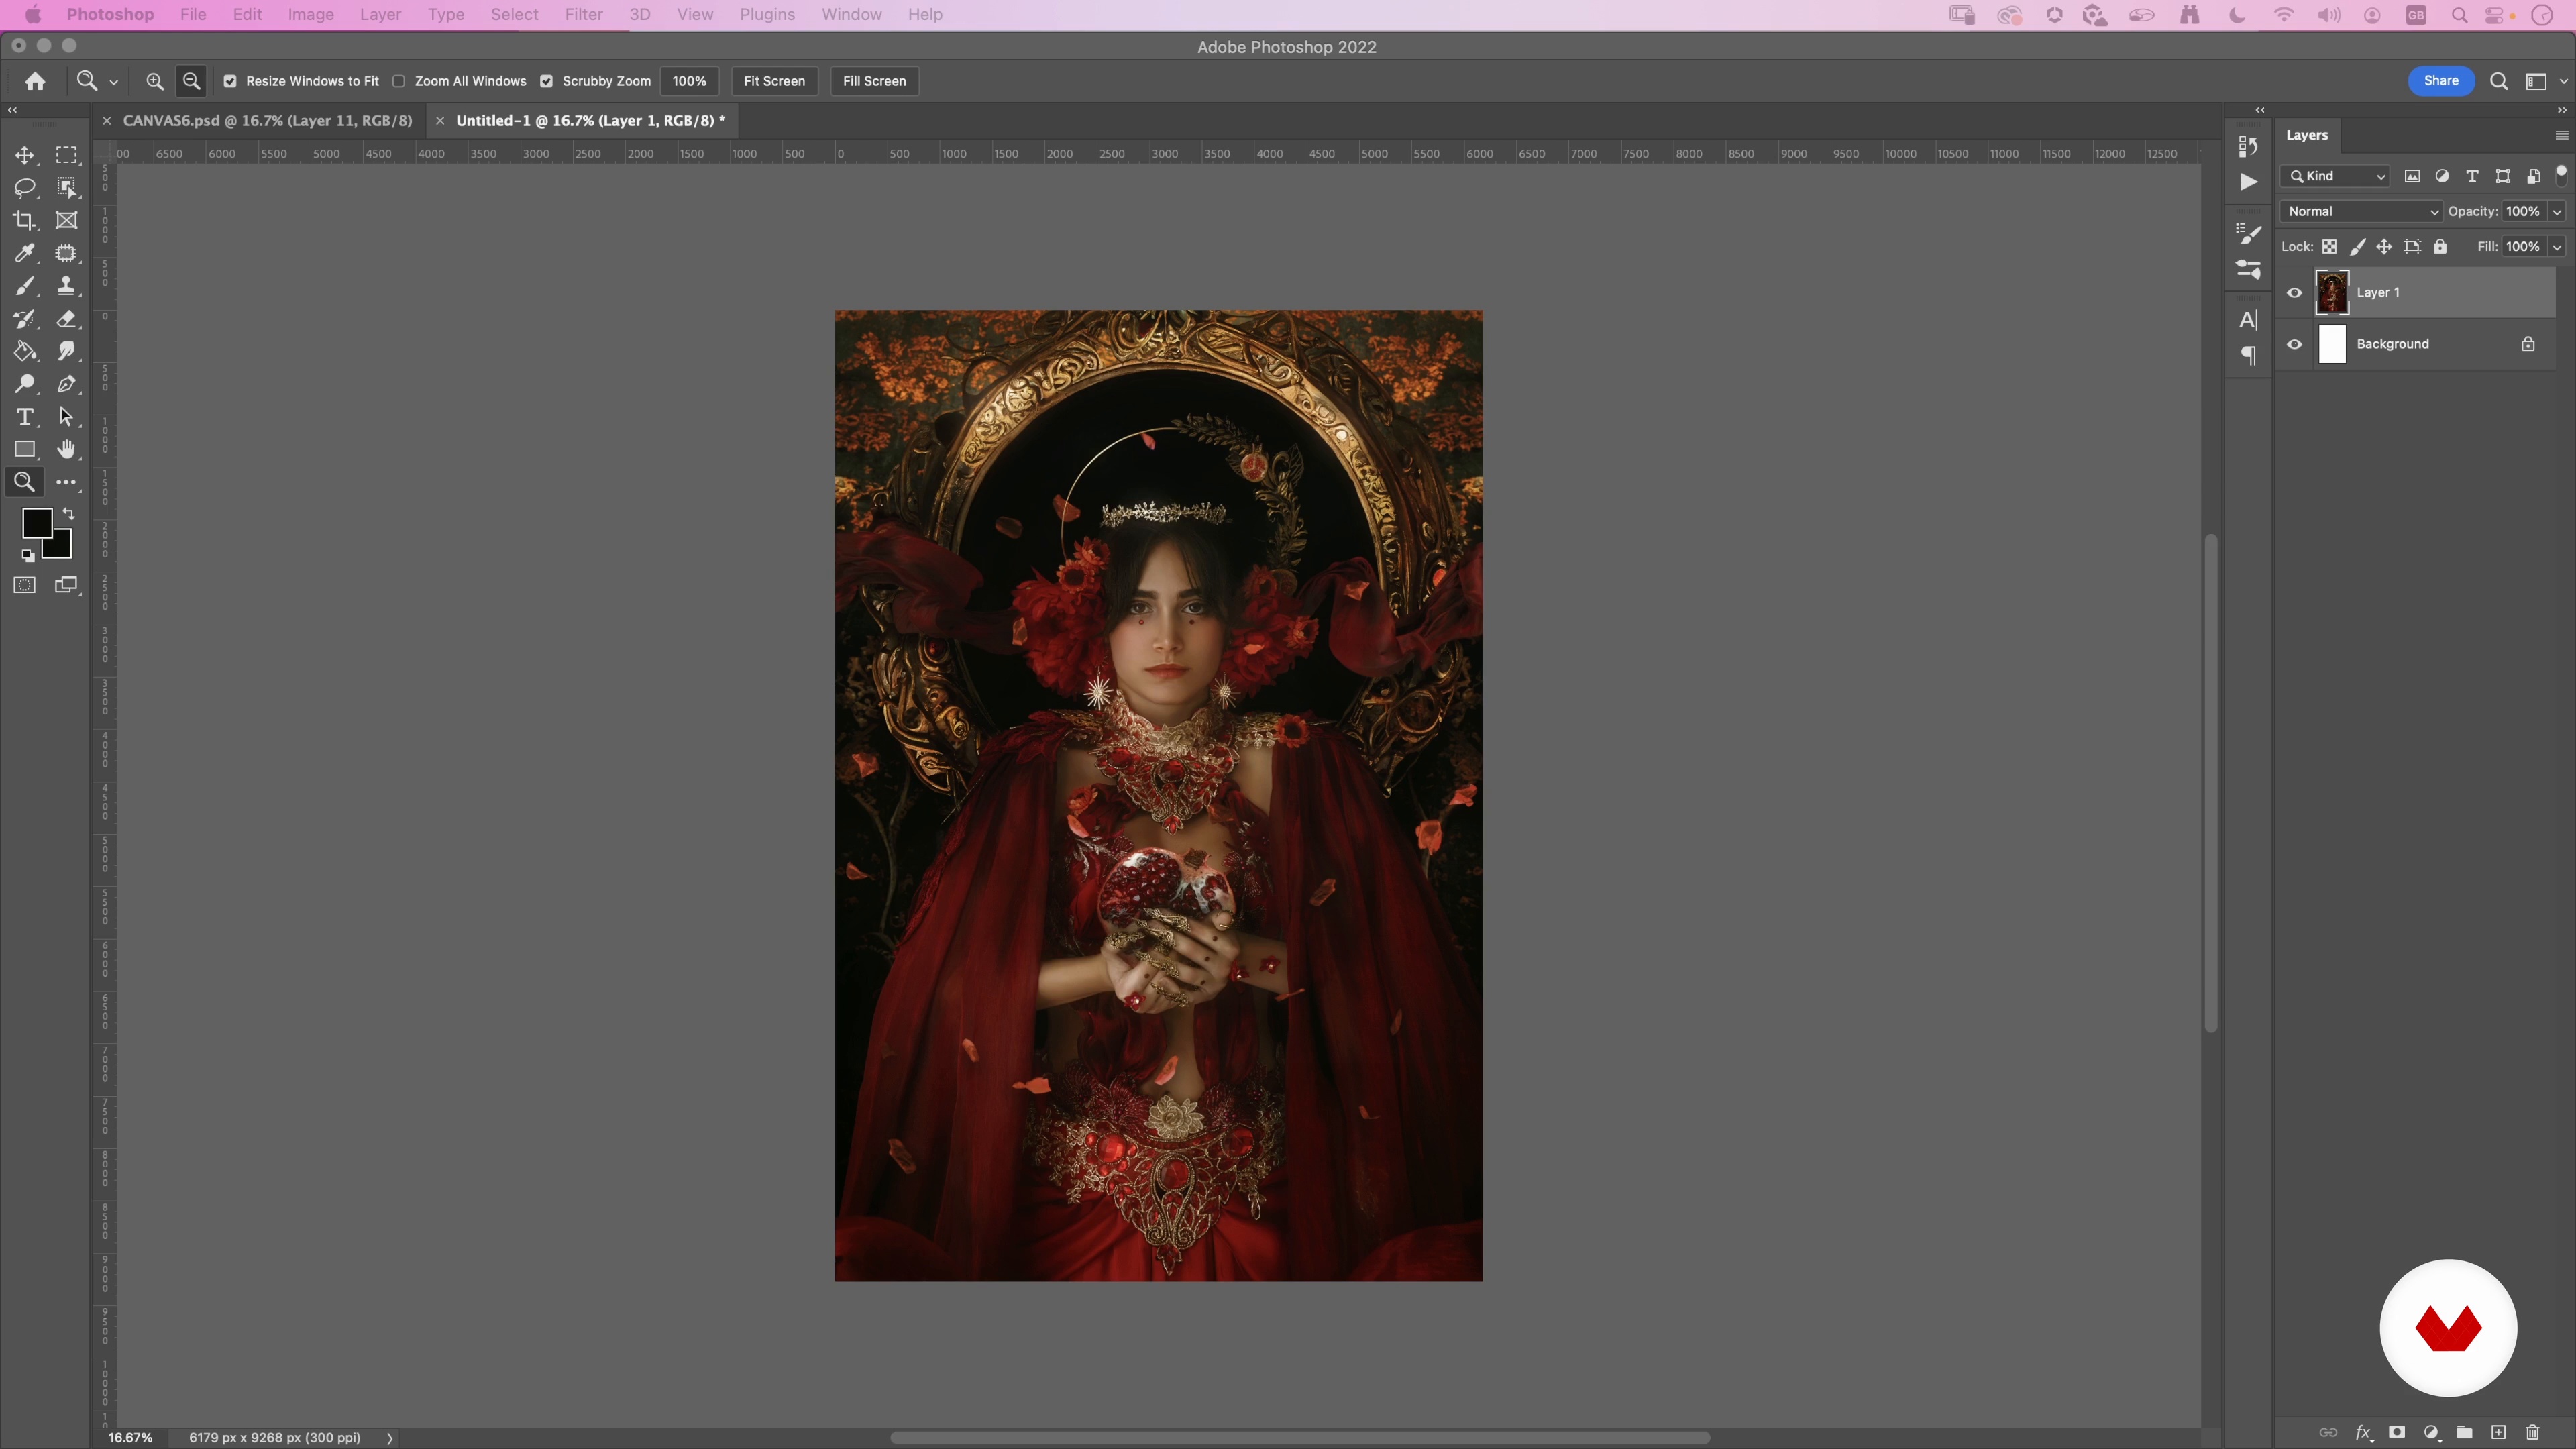Click the Zoom In magnifier in options bar
Screen dimensions: 2576x1449
click(154, 81)
